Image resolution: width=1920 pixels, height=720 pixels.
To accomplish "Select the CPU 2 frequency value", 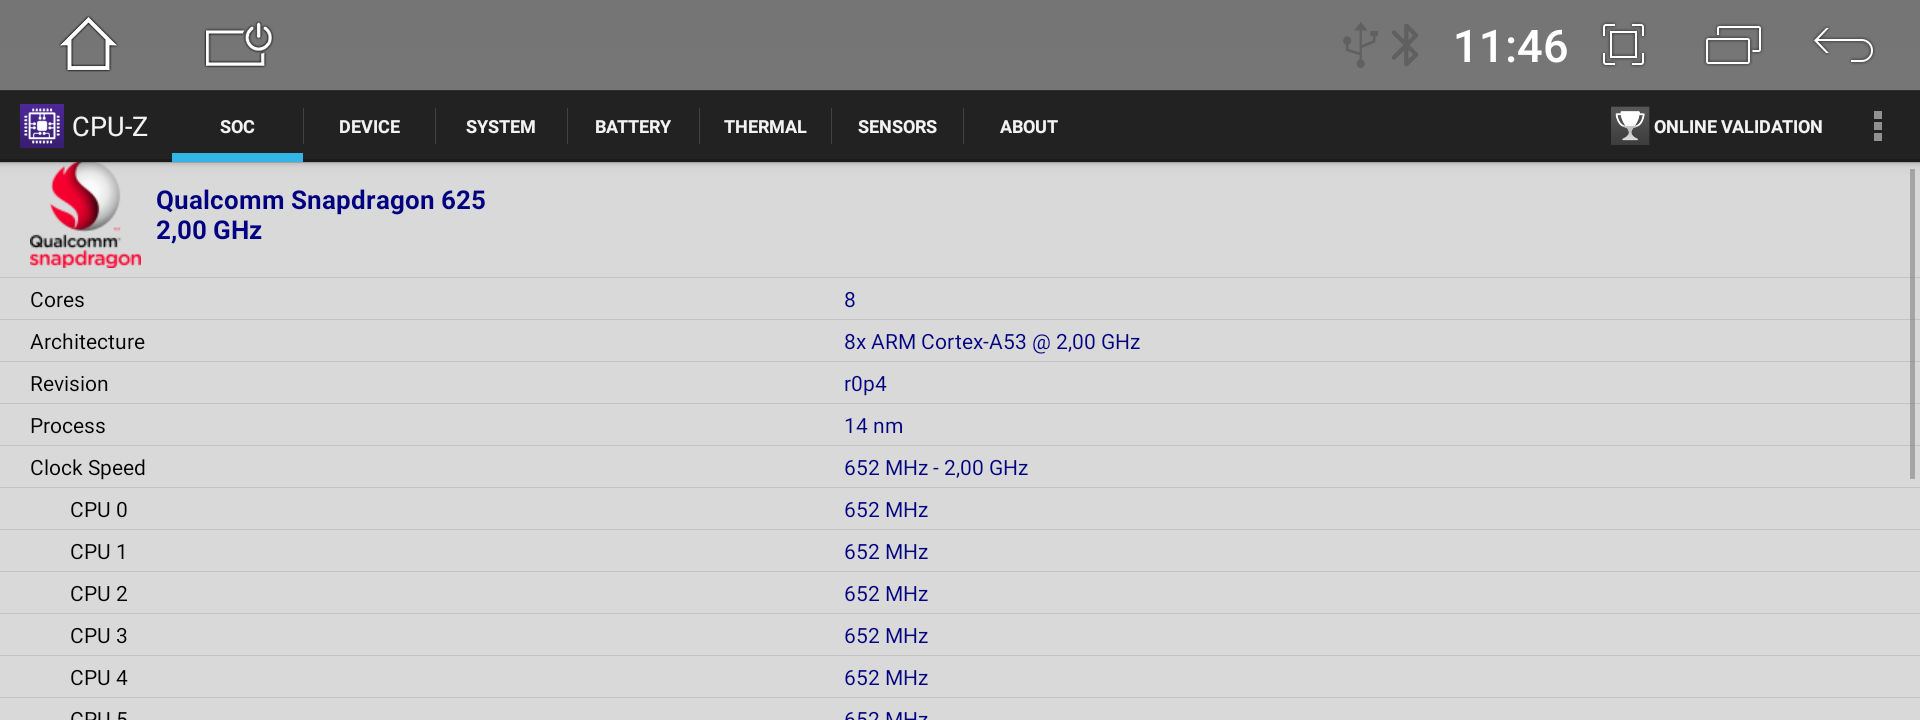I will click(x=886, y=594).
